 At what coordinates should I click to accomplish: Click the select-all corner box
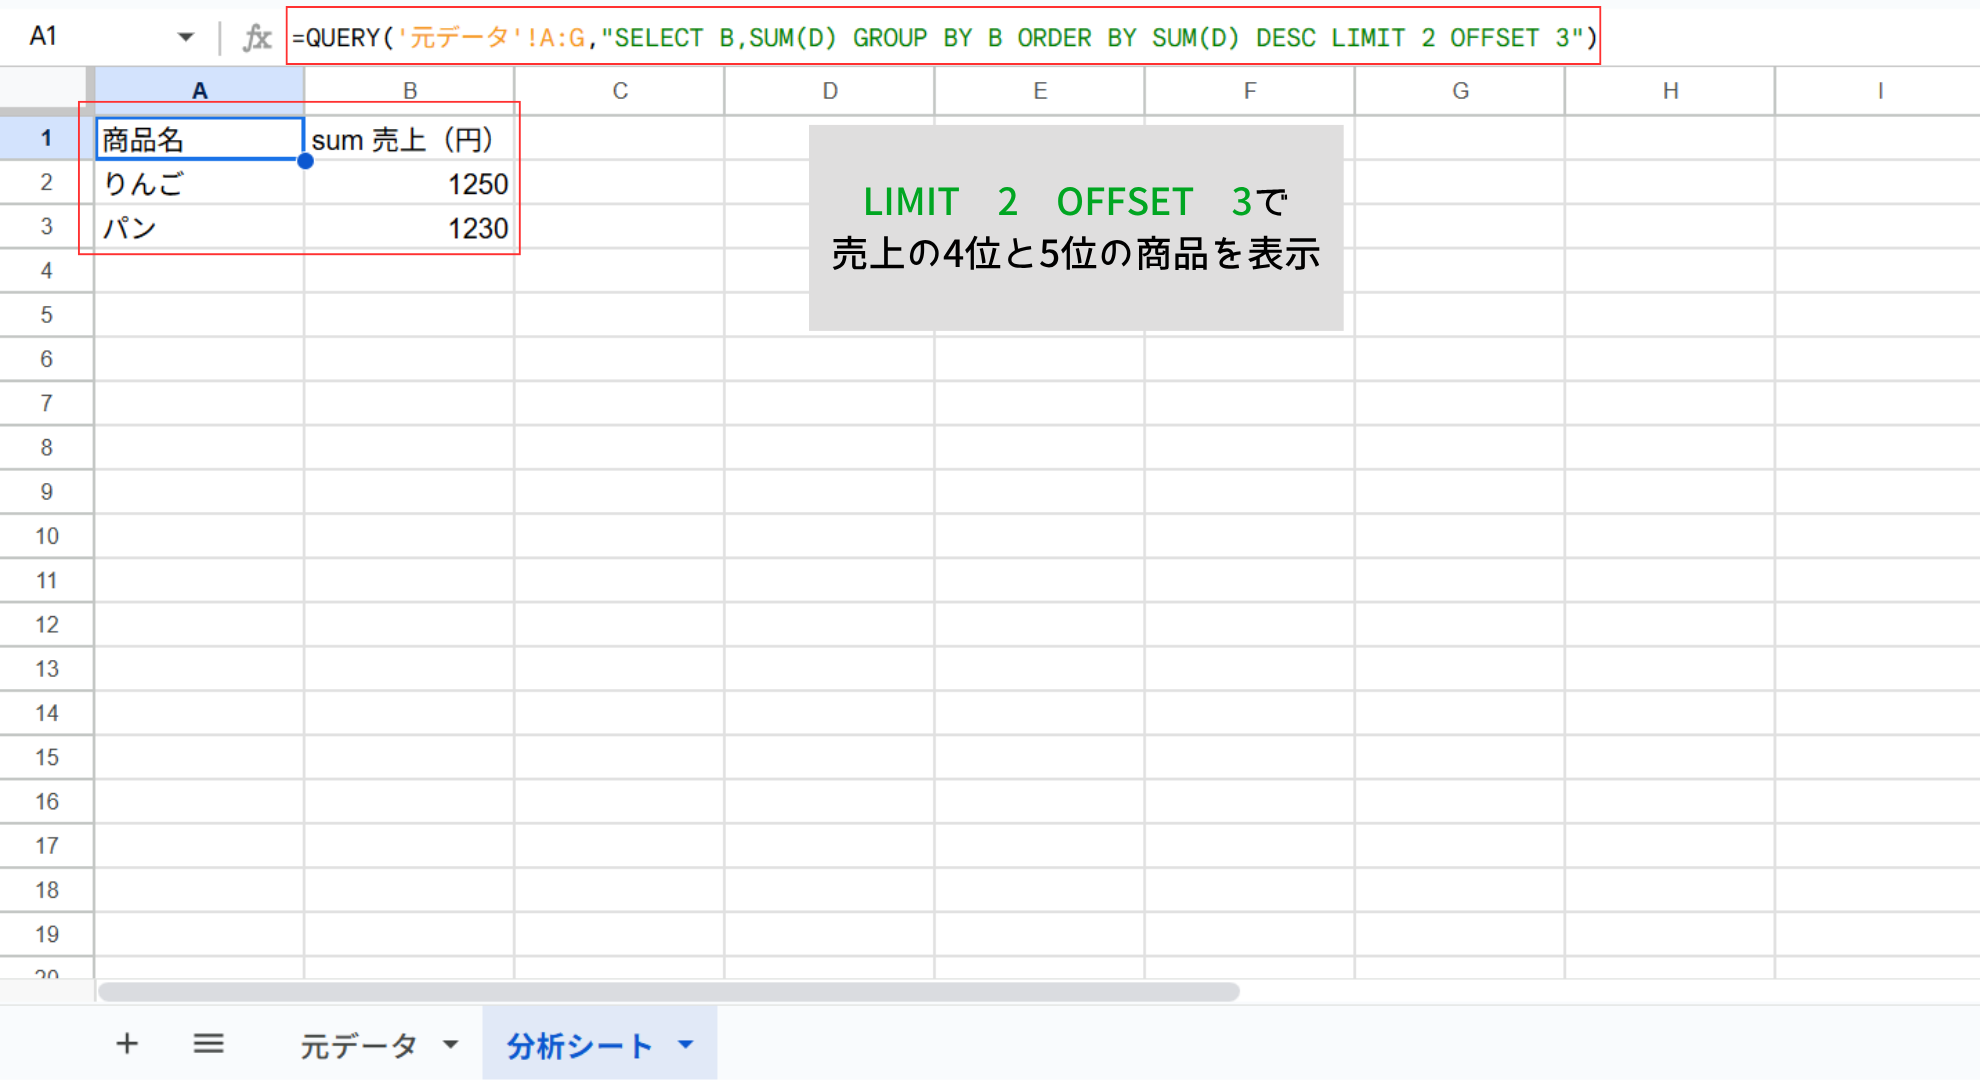46,91
